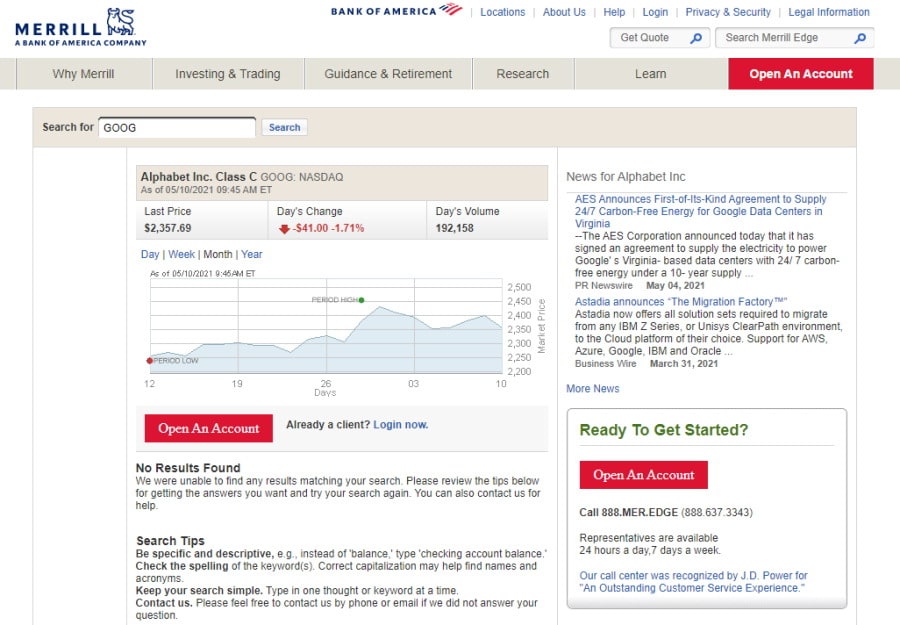Click the Get Quote magnifier icon
This screenshot has width=900, height=625.
tap(696, 38)
